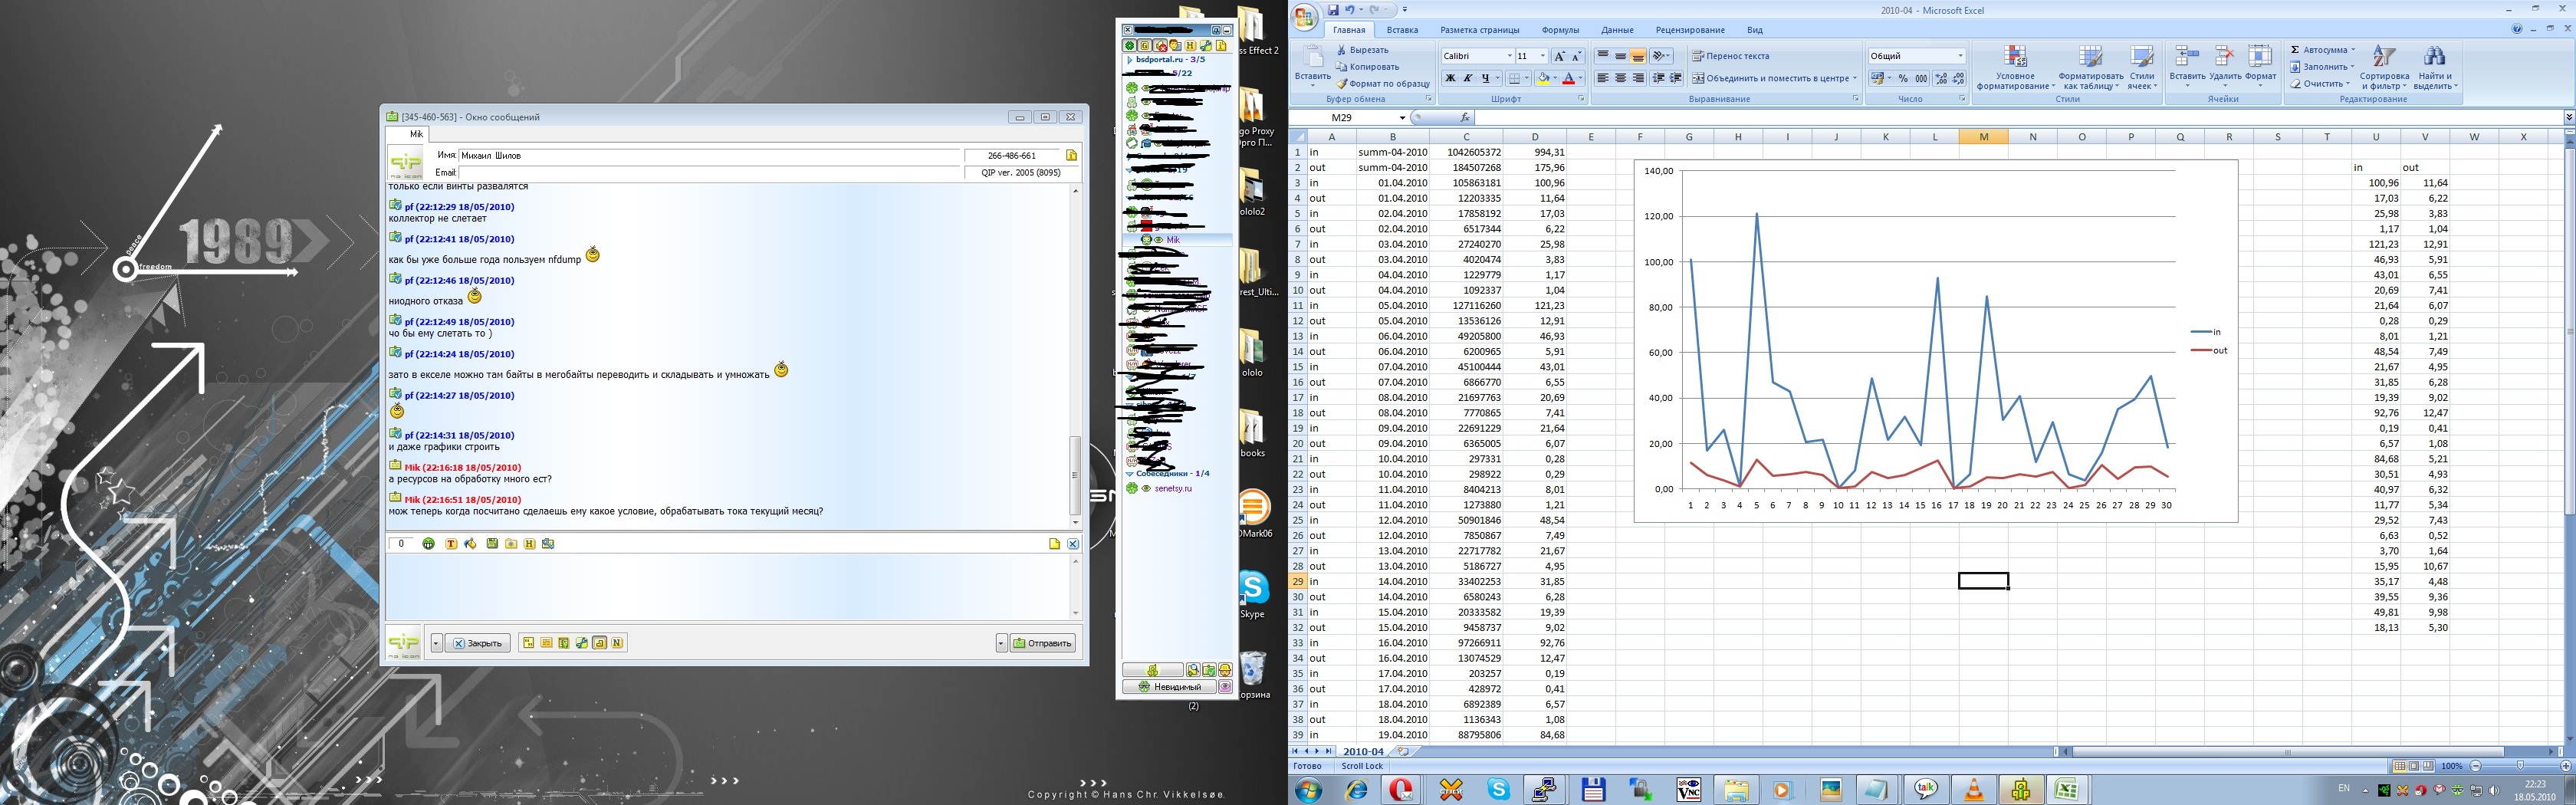Toggle underline (Ч) formatting
Image resolution: width=2576 pixels, height=805 pixels.
pos(1485,78)
